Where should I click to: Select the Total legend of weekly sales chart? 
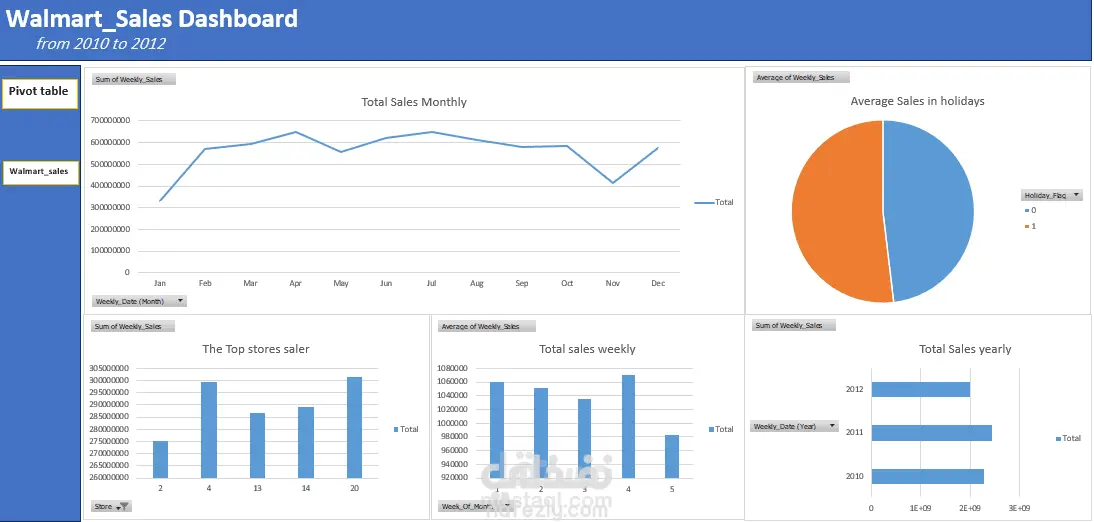point(721,429)
